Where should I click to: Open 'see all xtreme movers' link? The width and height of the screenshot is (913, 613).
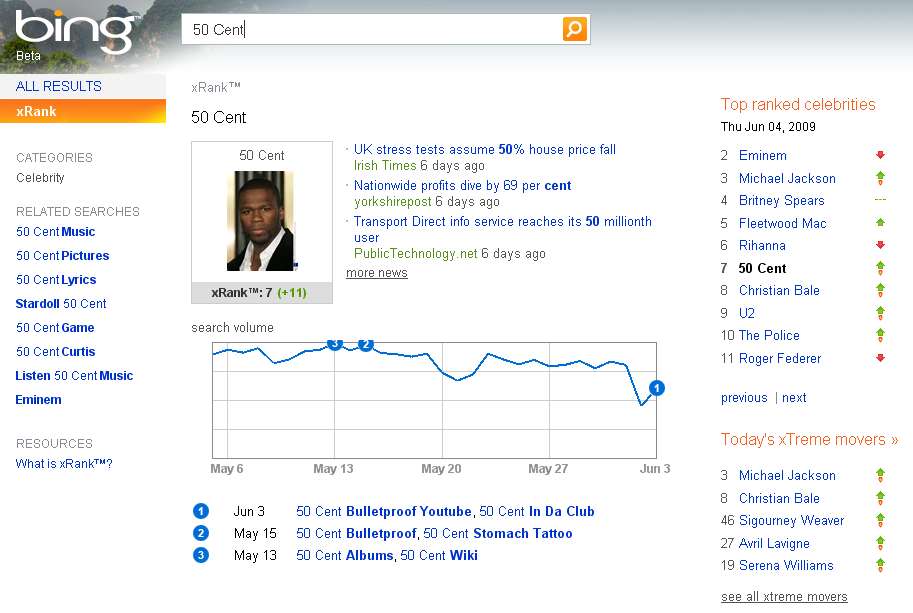coord(784,597)
